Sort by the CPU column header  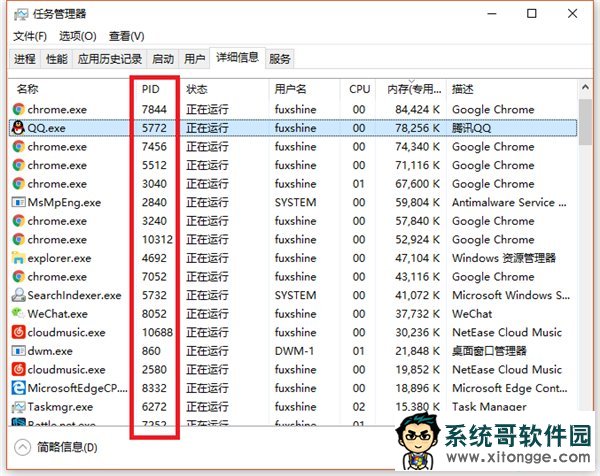pyautogui.click(x=358, y=89)
